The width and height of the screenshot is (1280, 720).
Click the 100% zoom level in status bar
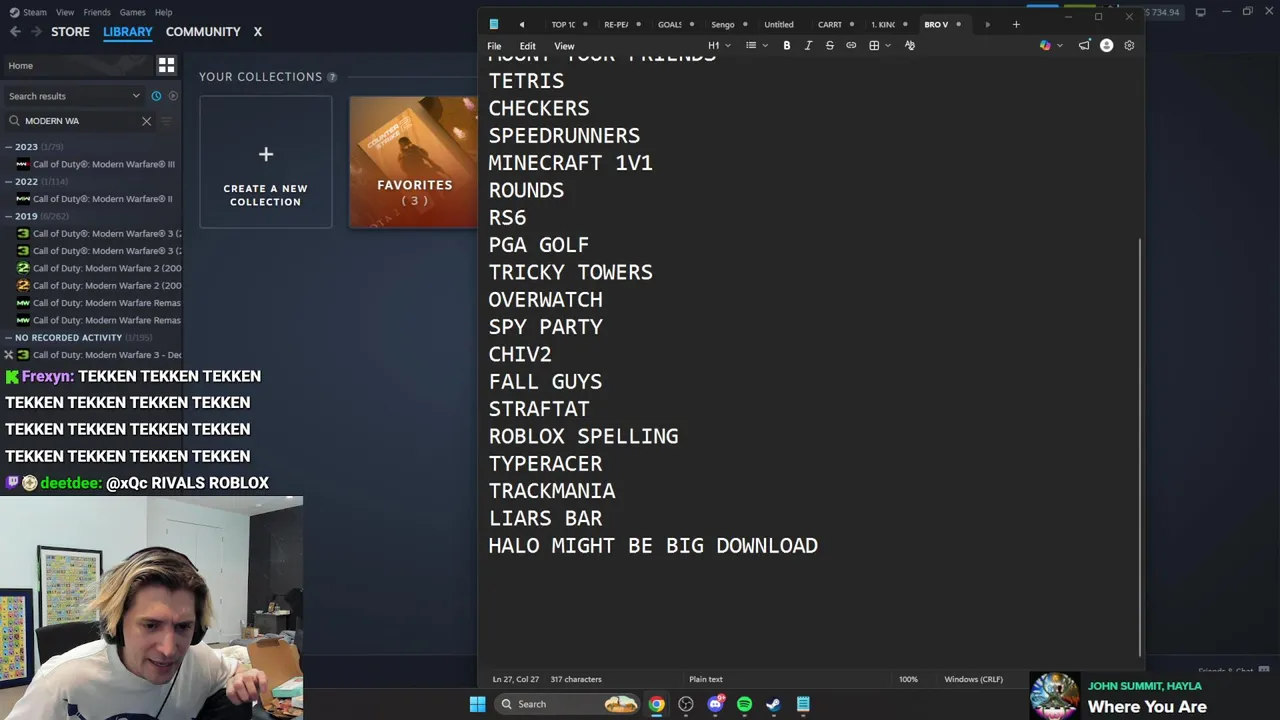(x=908, y=679)
